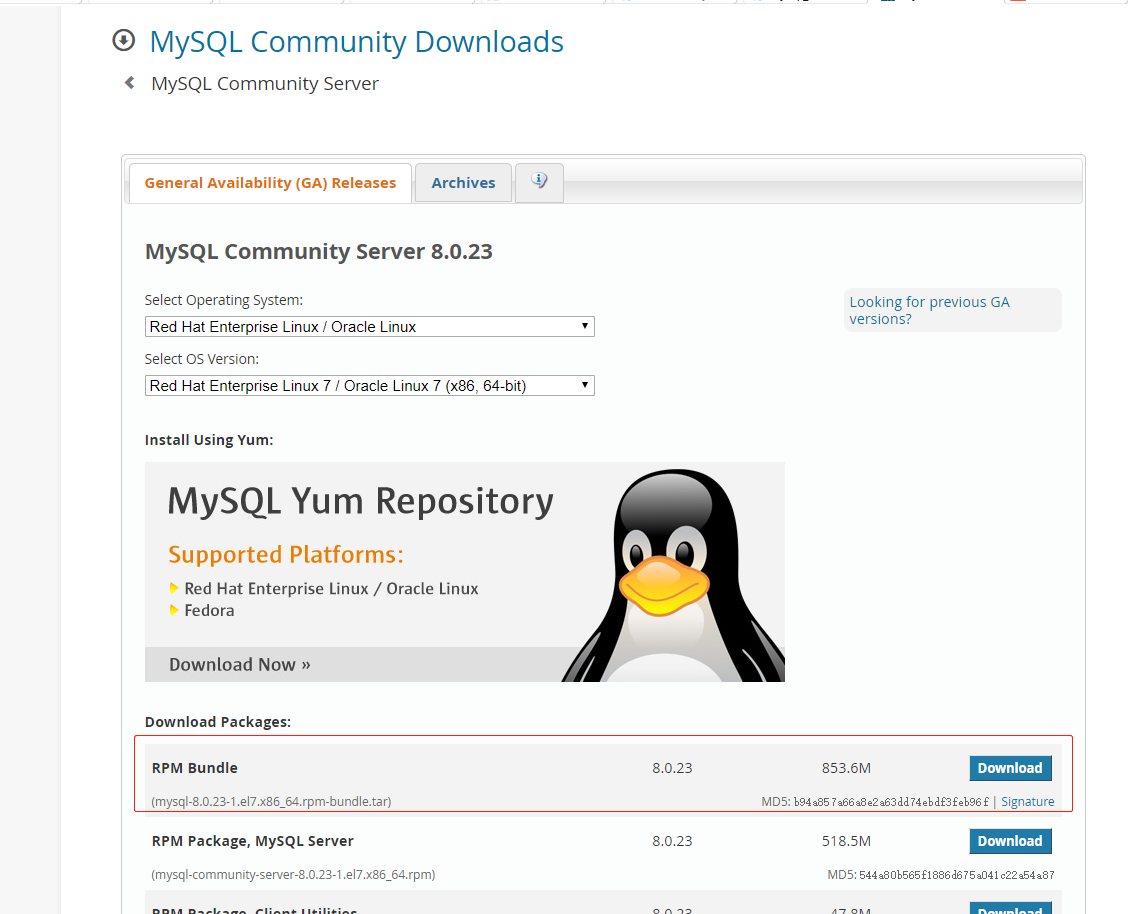1128x914 pixels.
Task: Click the download circle icon beside page title
Action: coord(124,40)
